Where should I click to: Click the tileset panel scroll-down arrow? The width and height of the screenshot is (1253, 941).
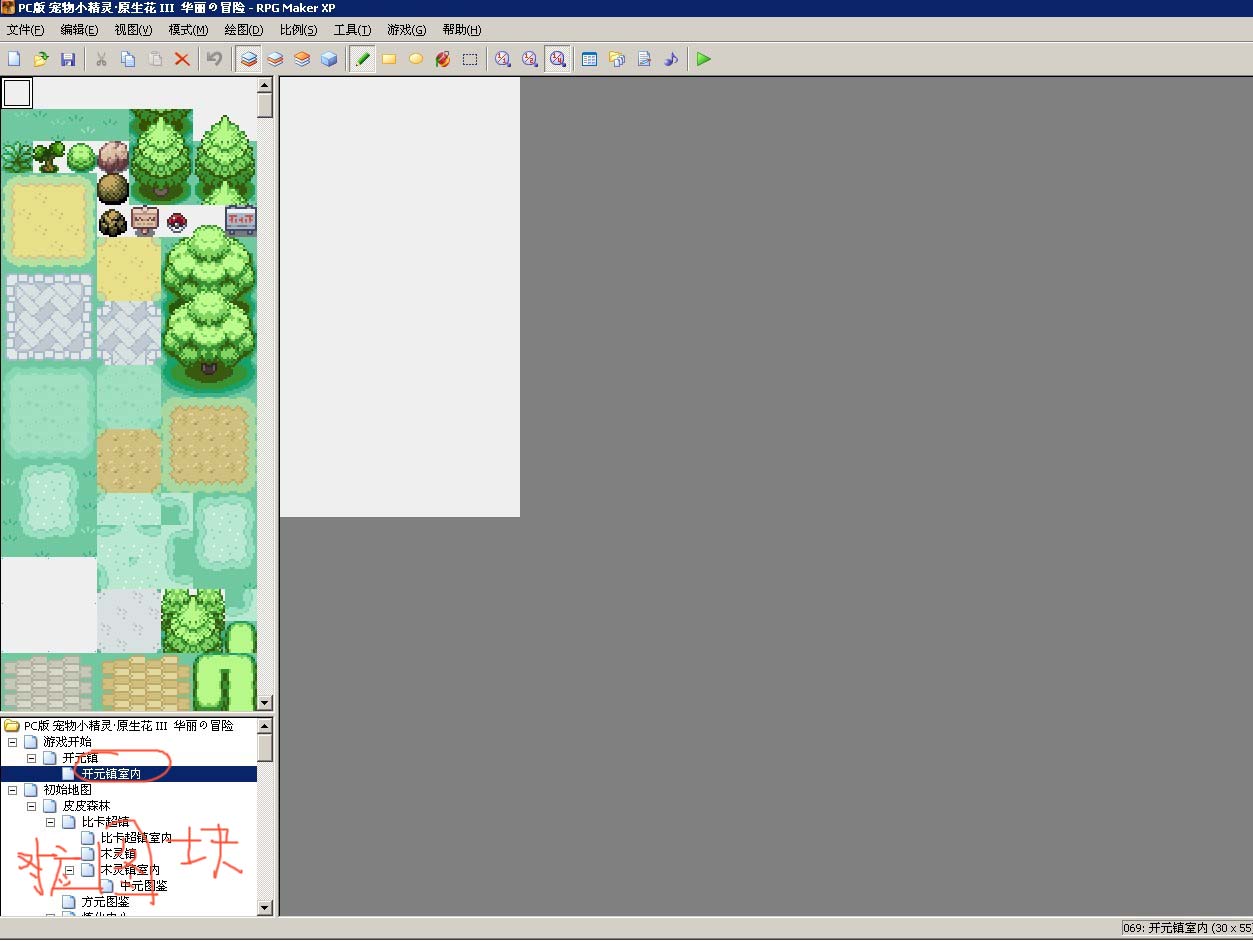pos(265,703)
